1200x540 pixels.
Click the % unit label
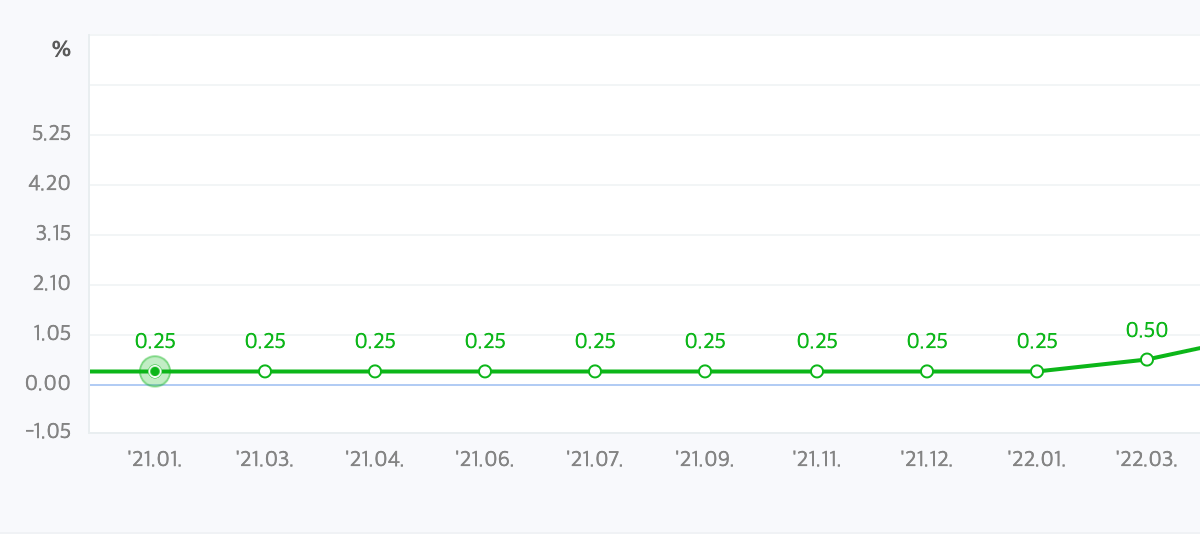[62, 49]
